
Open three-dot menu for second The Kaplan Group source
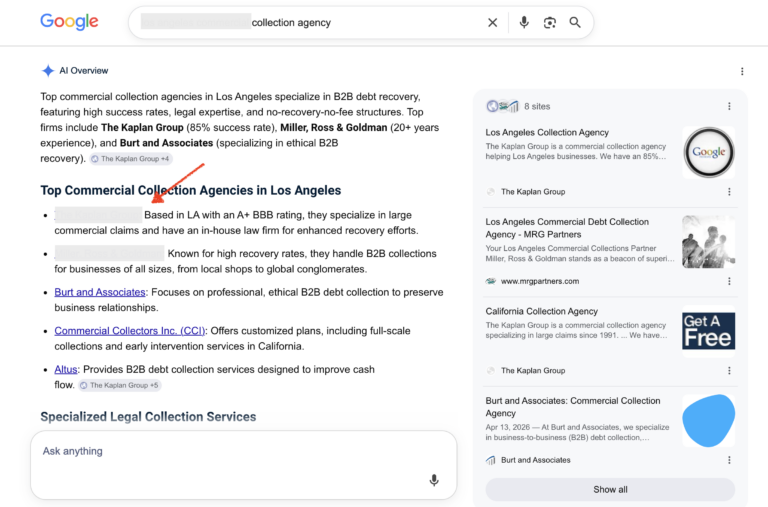tap(729, 370)
